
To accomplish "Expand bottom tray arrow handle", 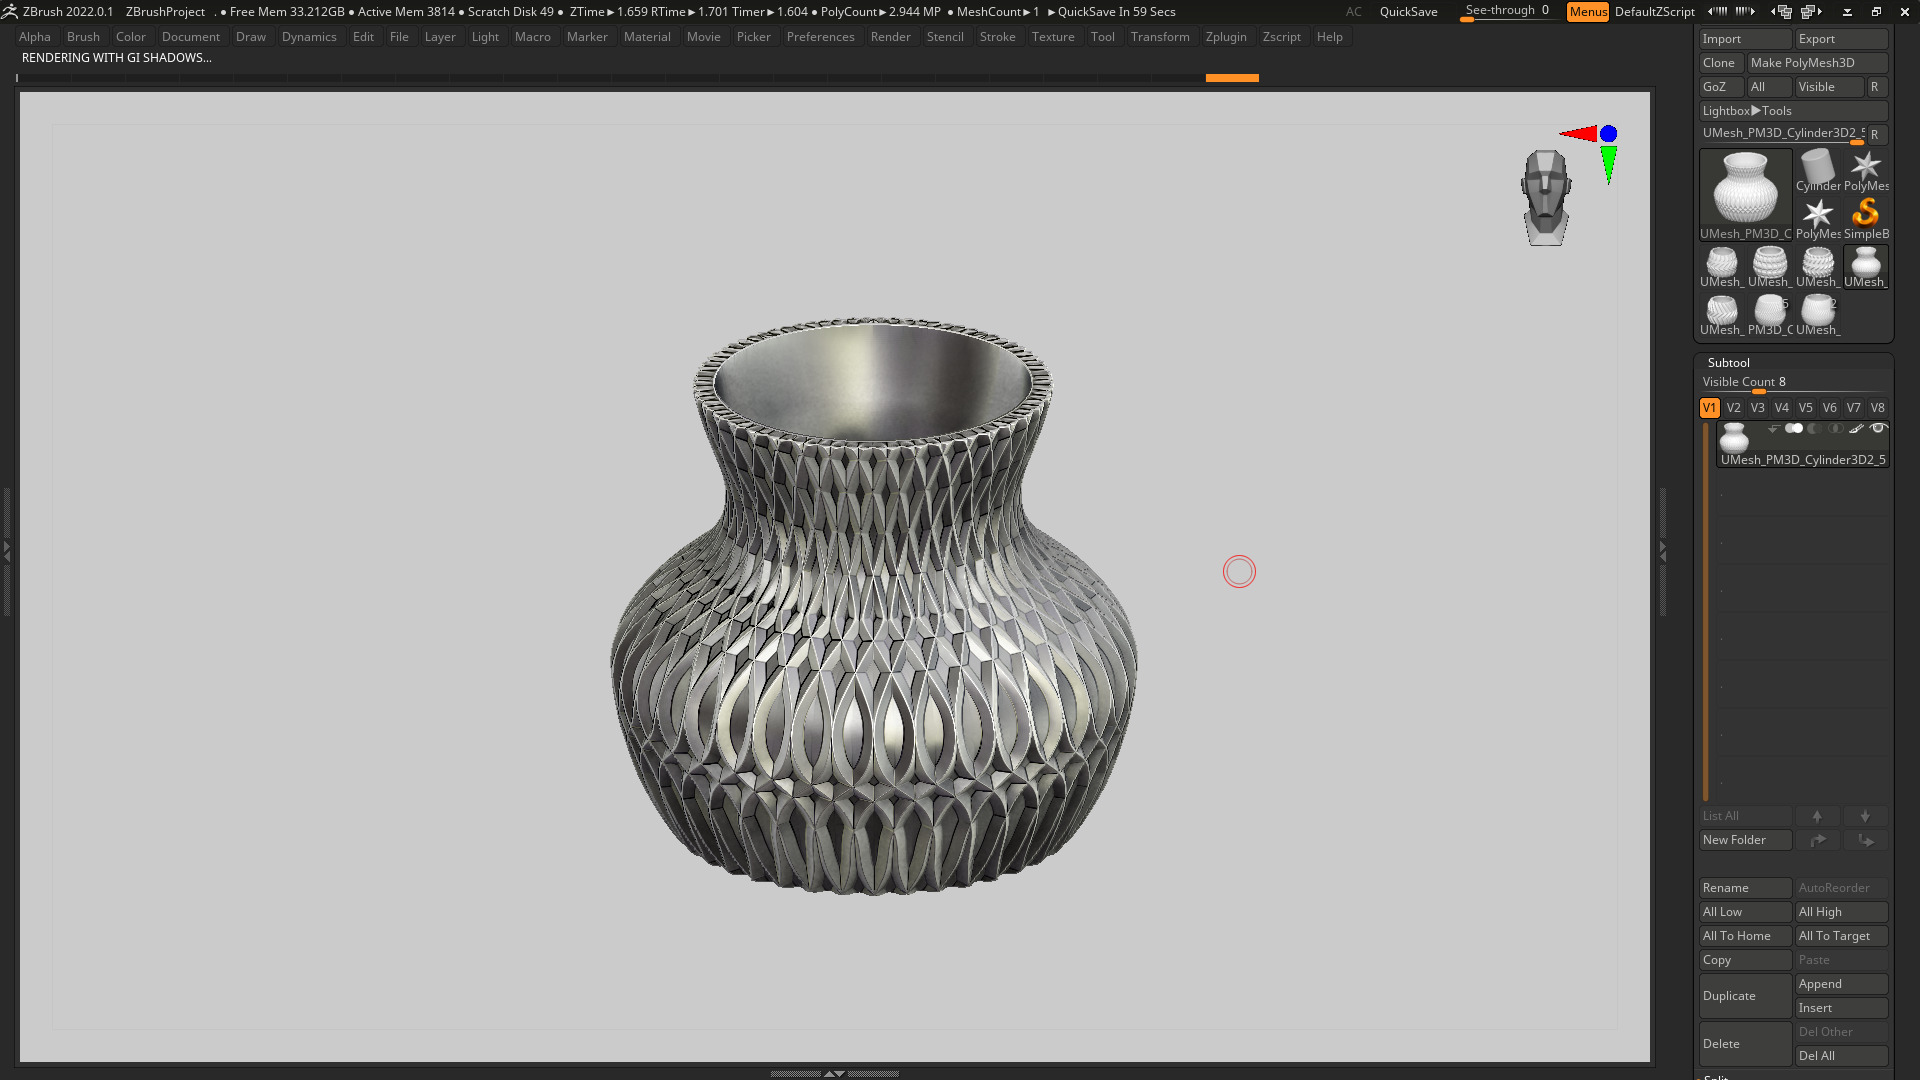I will coord(834,1073).
